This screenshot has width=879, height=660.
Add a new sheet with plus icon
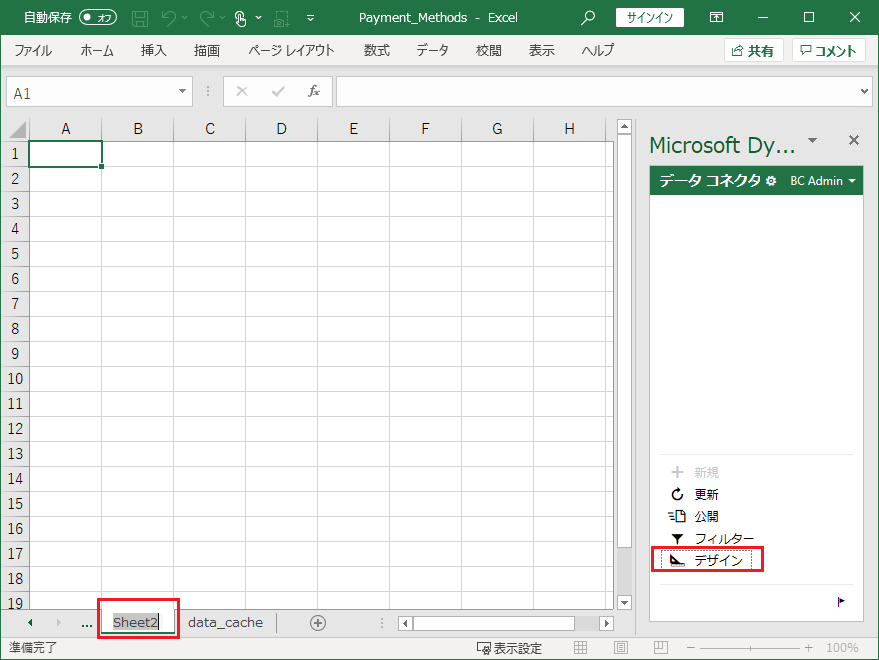(318, 623)
